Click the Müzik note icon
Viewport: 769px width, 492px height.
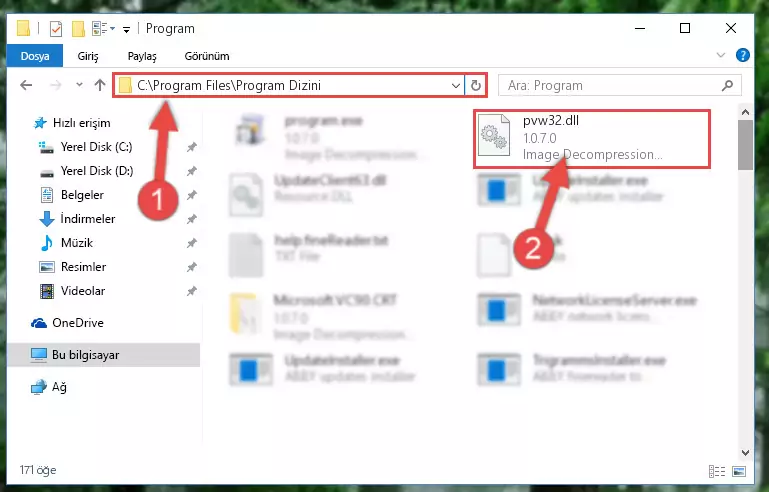click(47, 243)
